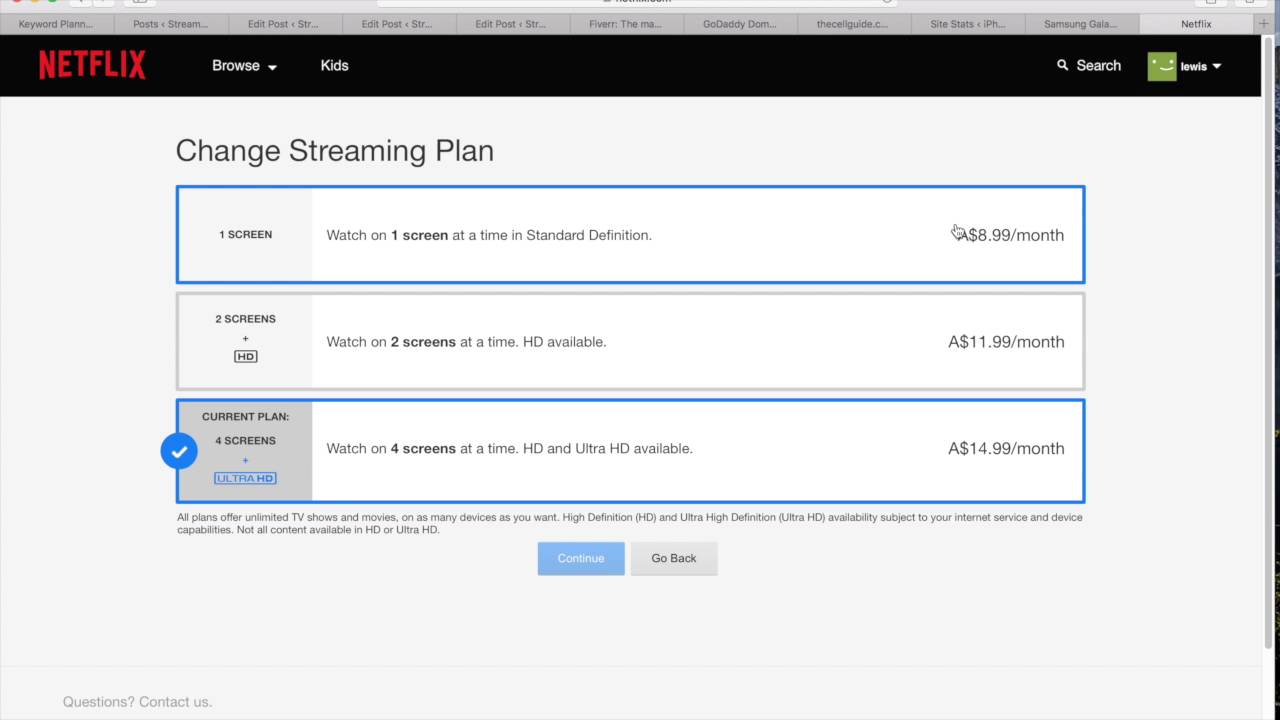Switch to the GoDaddy browser tab
Image resolution: width=1280 pixels, height=720 pixels.
click(x=739, y=24)
